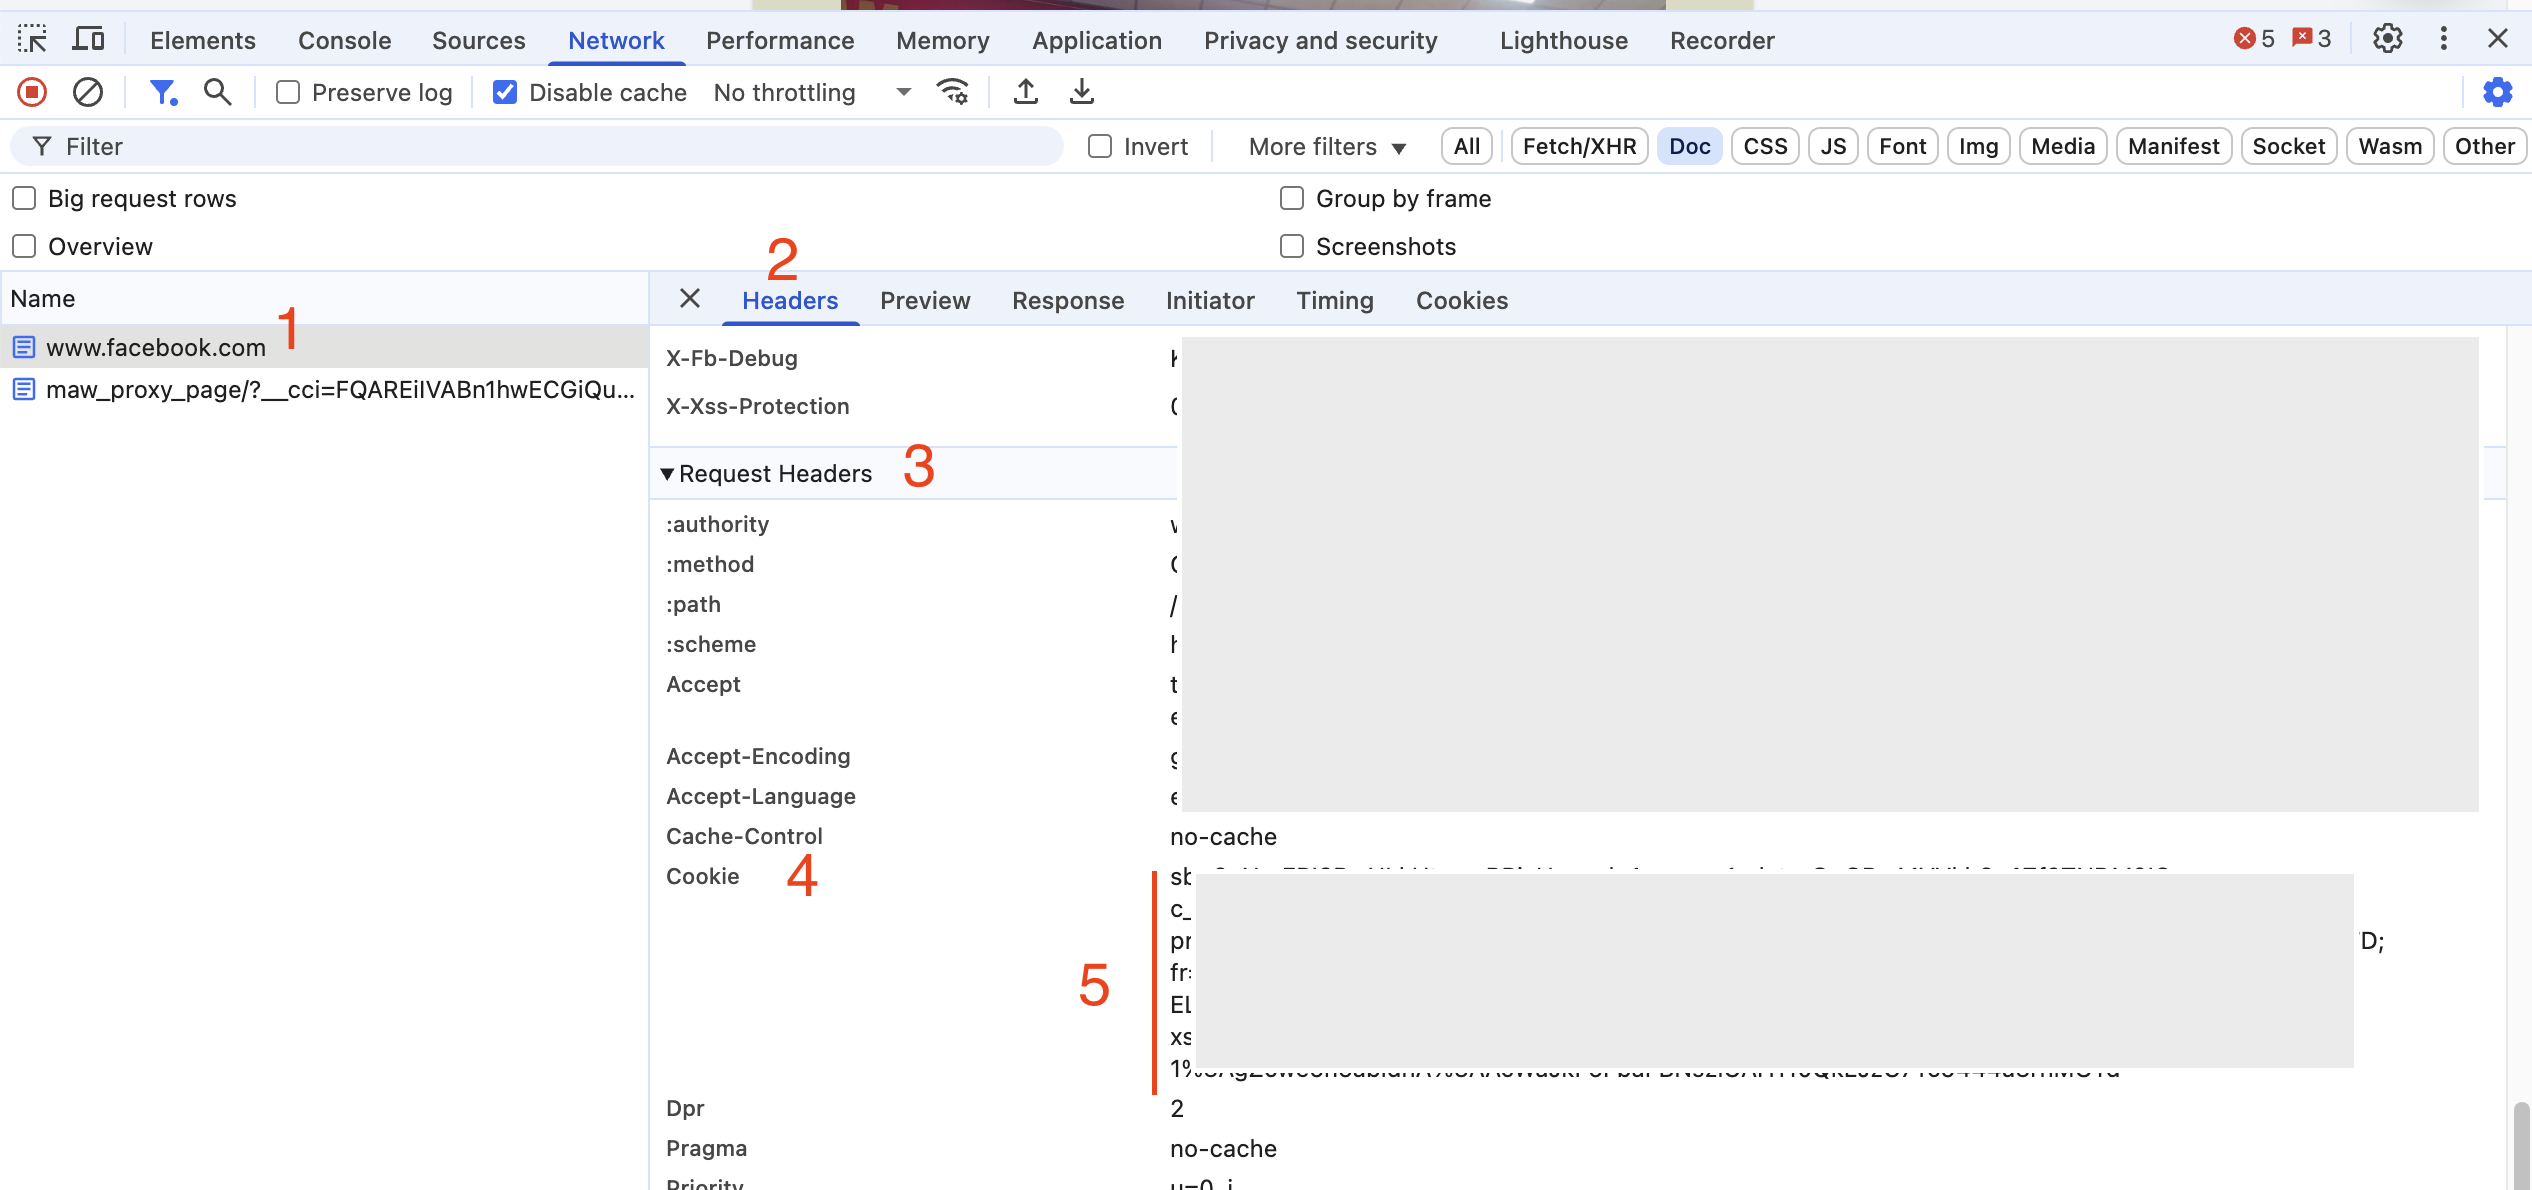Open DevTools settings gear
2532x1190 pixels.
(x=2387, y=40)
